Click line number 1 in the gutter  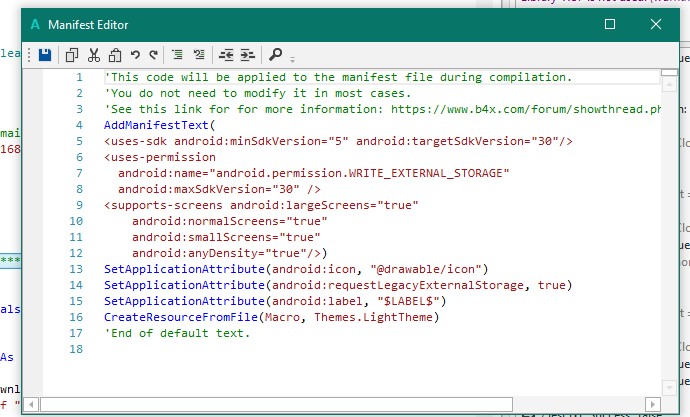click(x=79, y=77)
